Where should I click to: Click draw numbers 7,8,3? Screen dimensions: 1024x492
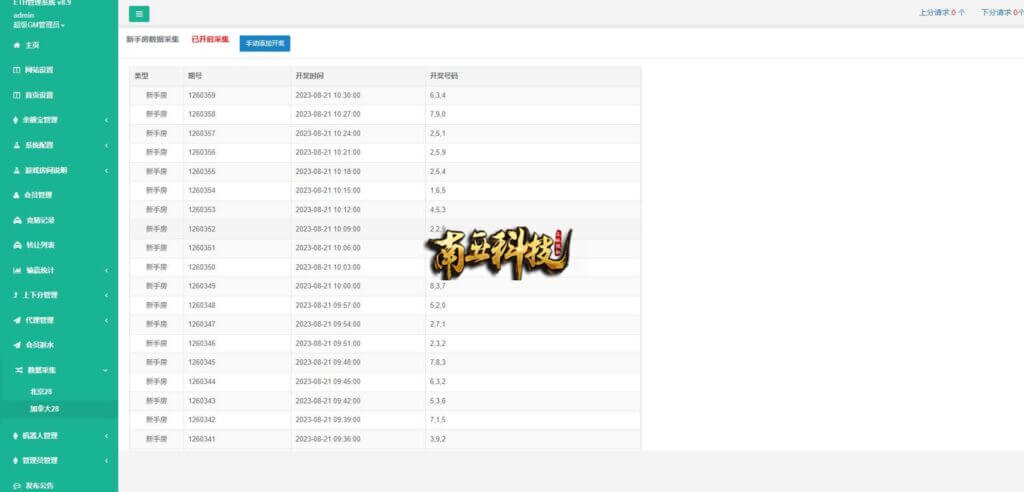438,363
